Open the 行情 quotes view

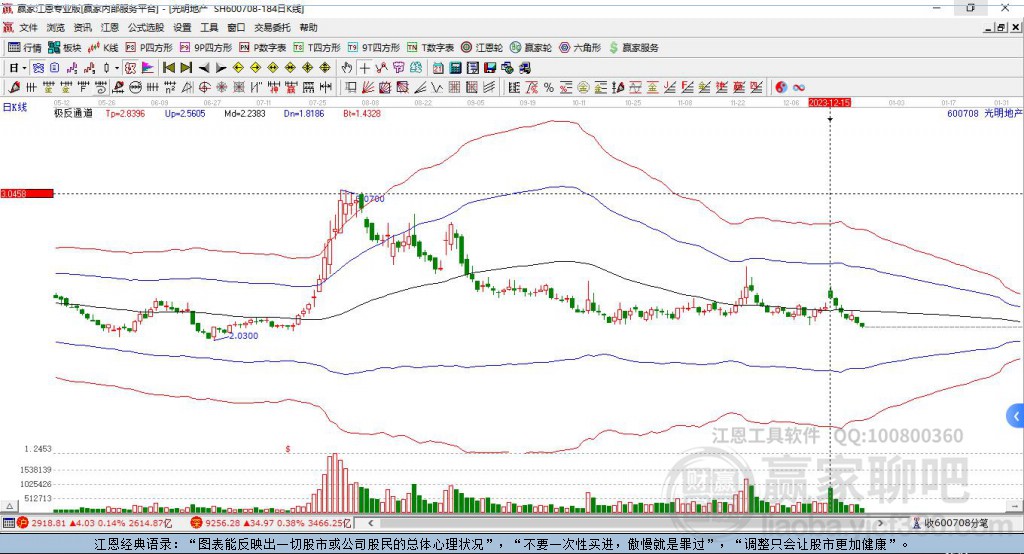[24, 48]
